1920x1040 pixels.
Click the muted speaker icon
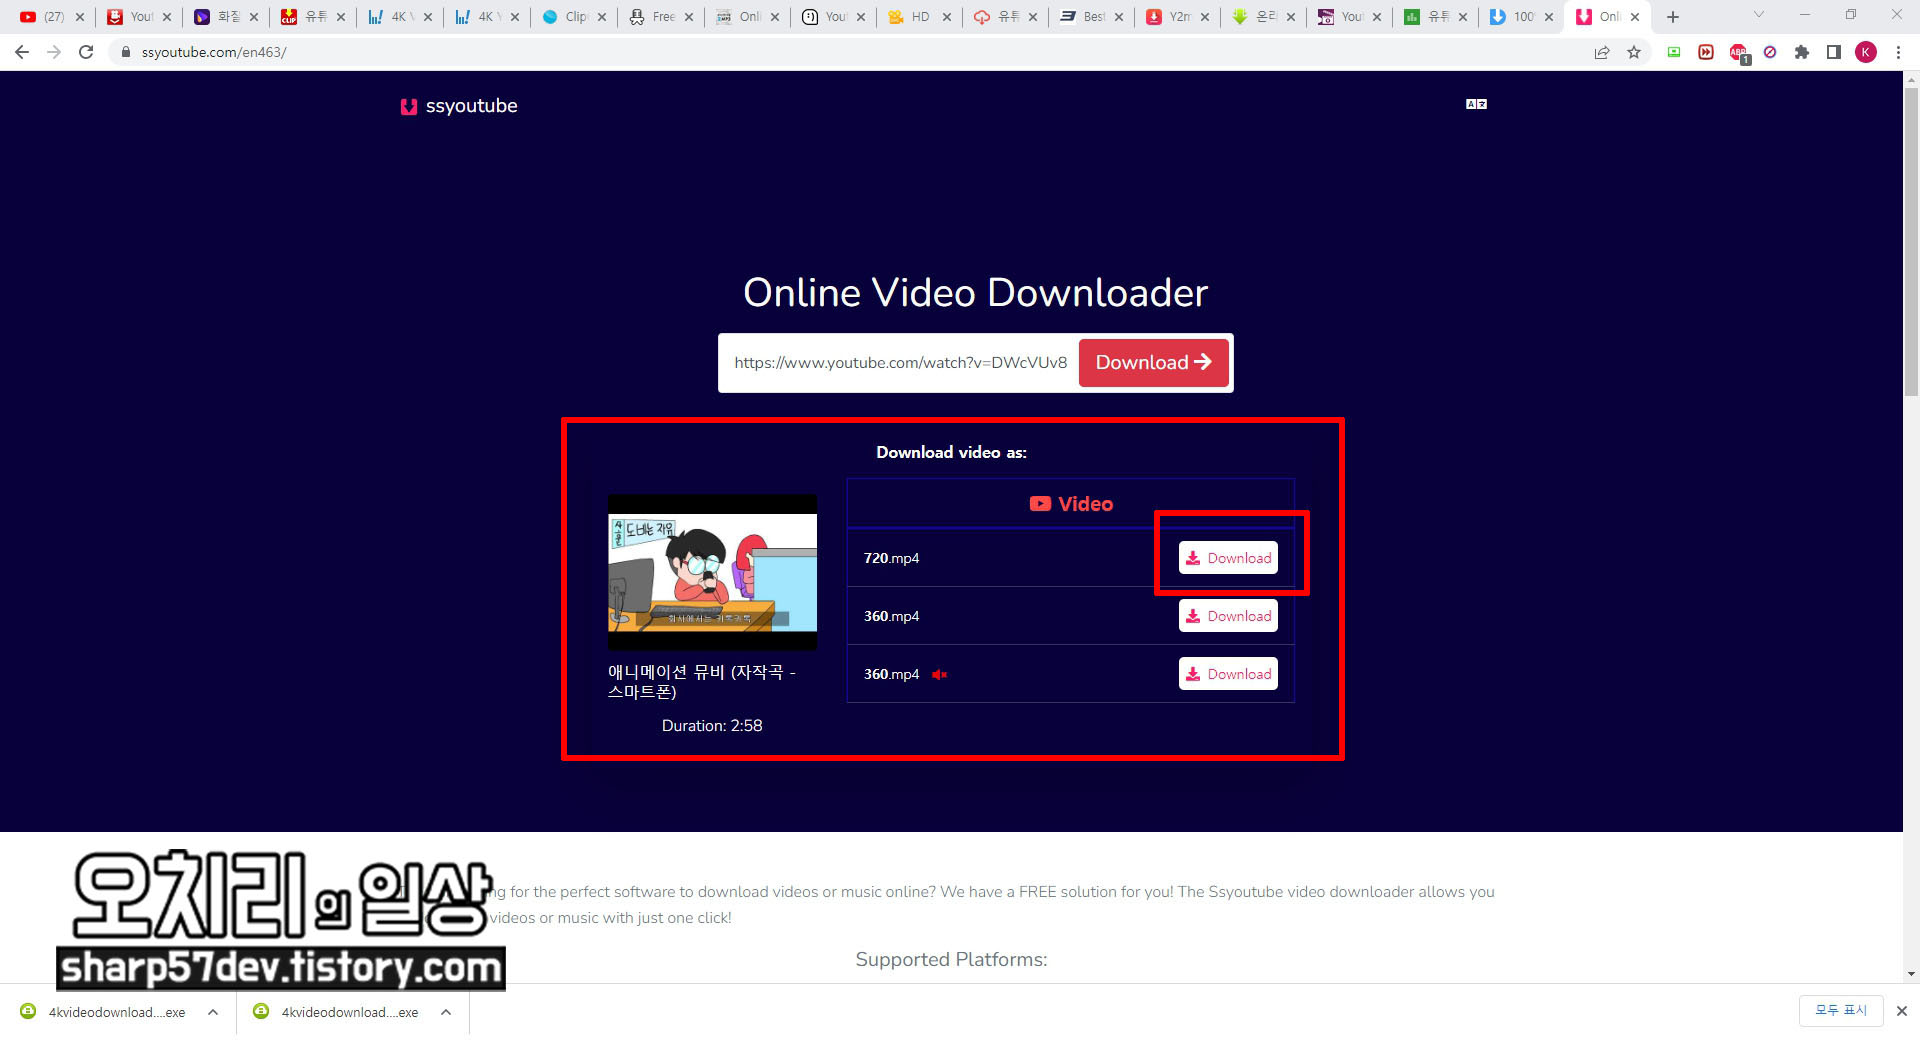point(939,674)
